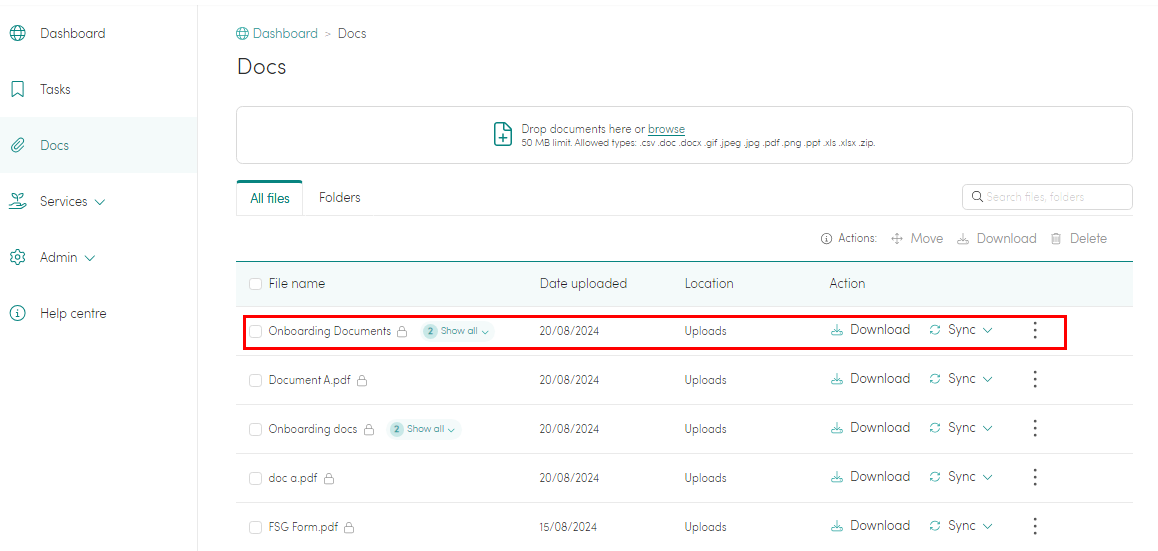Tick the checkbox for Onboarding Documents
This screenshot has height=551, width=1158.
[256, 331]
